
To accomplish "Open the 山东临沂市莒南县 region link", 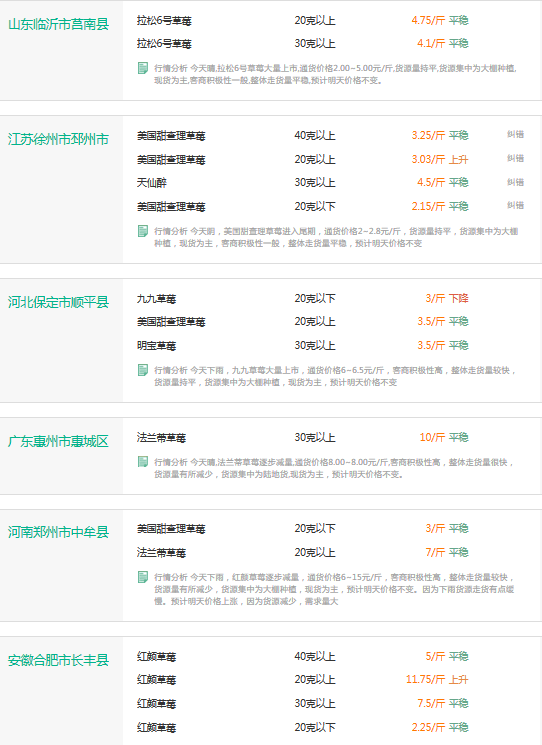I will coord(58,24).
